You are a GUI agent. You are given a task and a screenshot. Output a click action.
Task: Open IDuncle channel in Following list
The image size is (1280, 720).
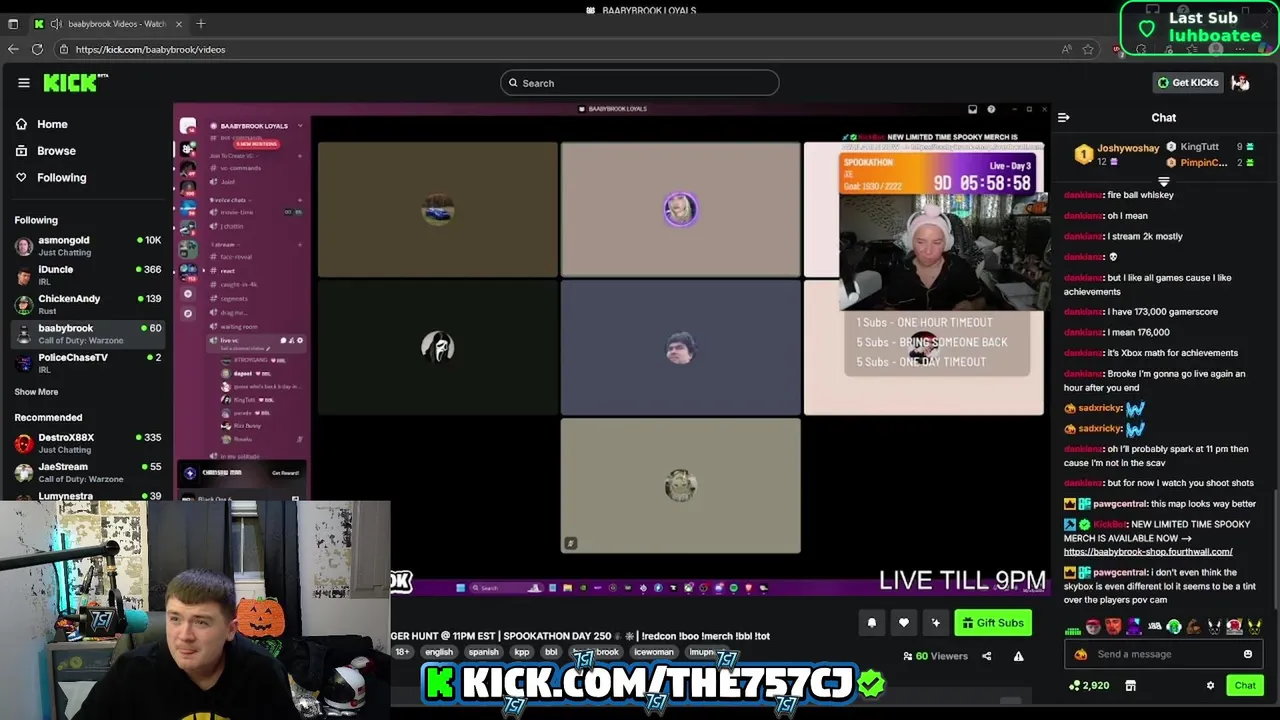click(x=87, y=275)
